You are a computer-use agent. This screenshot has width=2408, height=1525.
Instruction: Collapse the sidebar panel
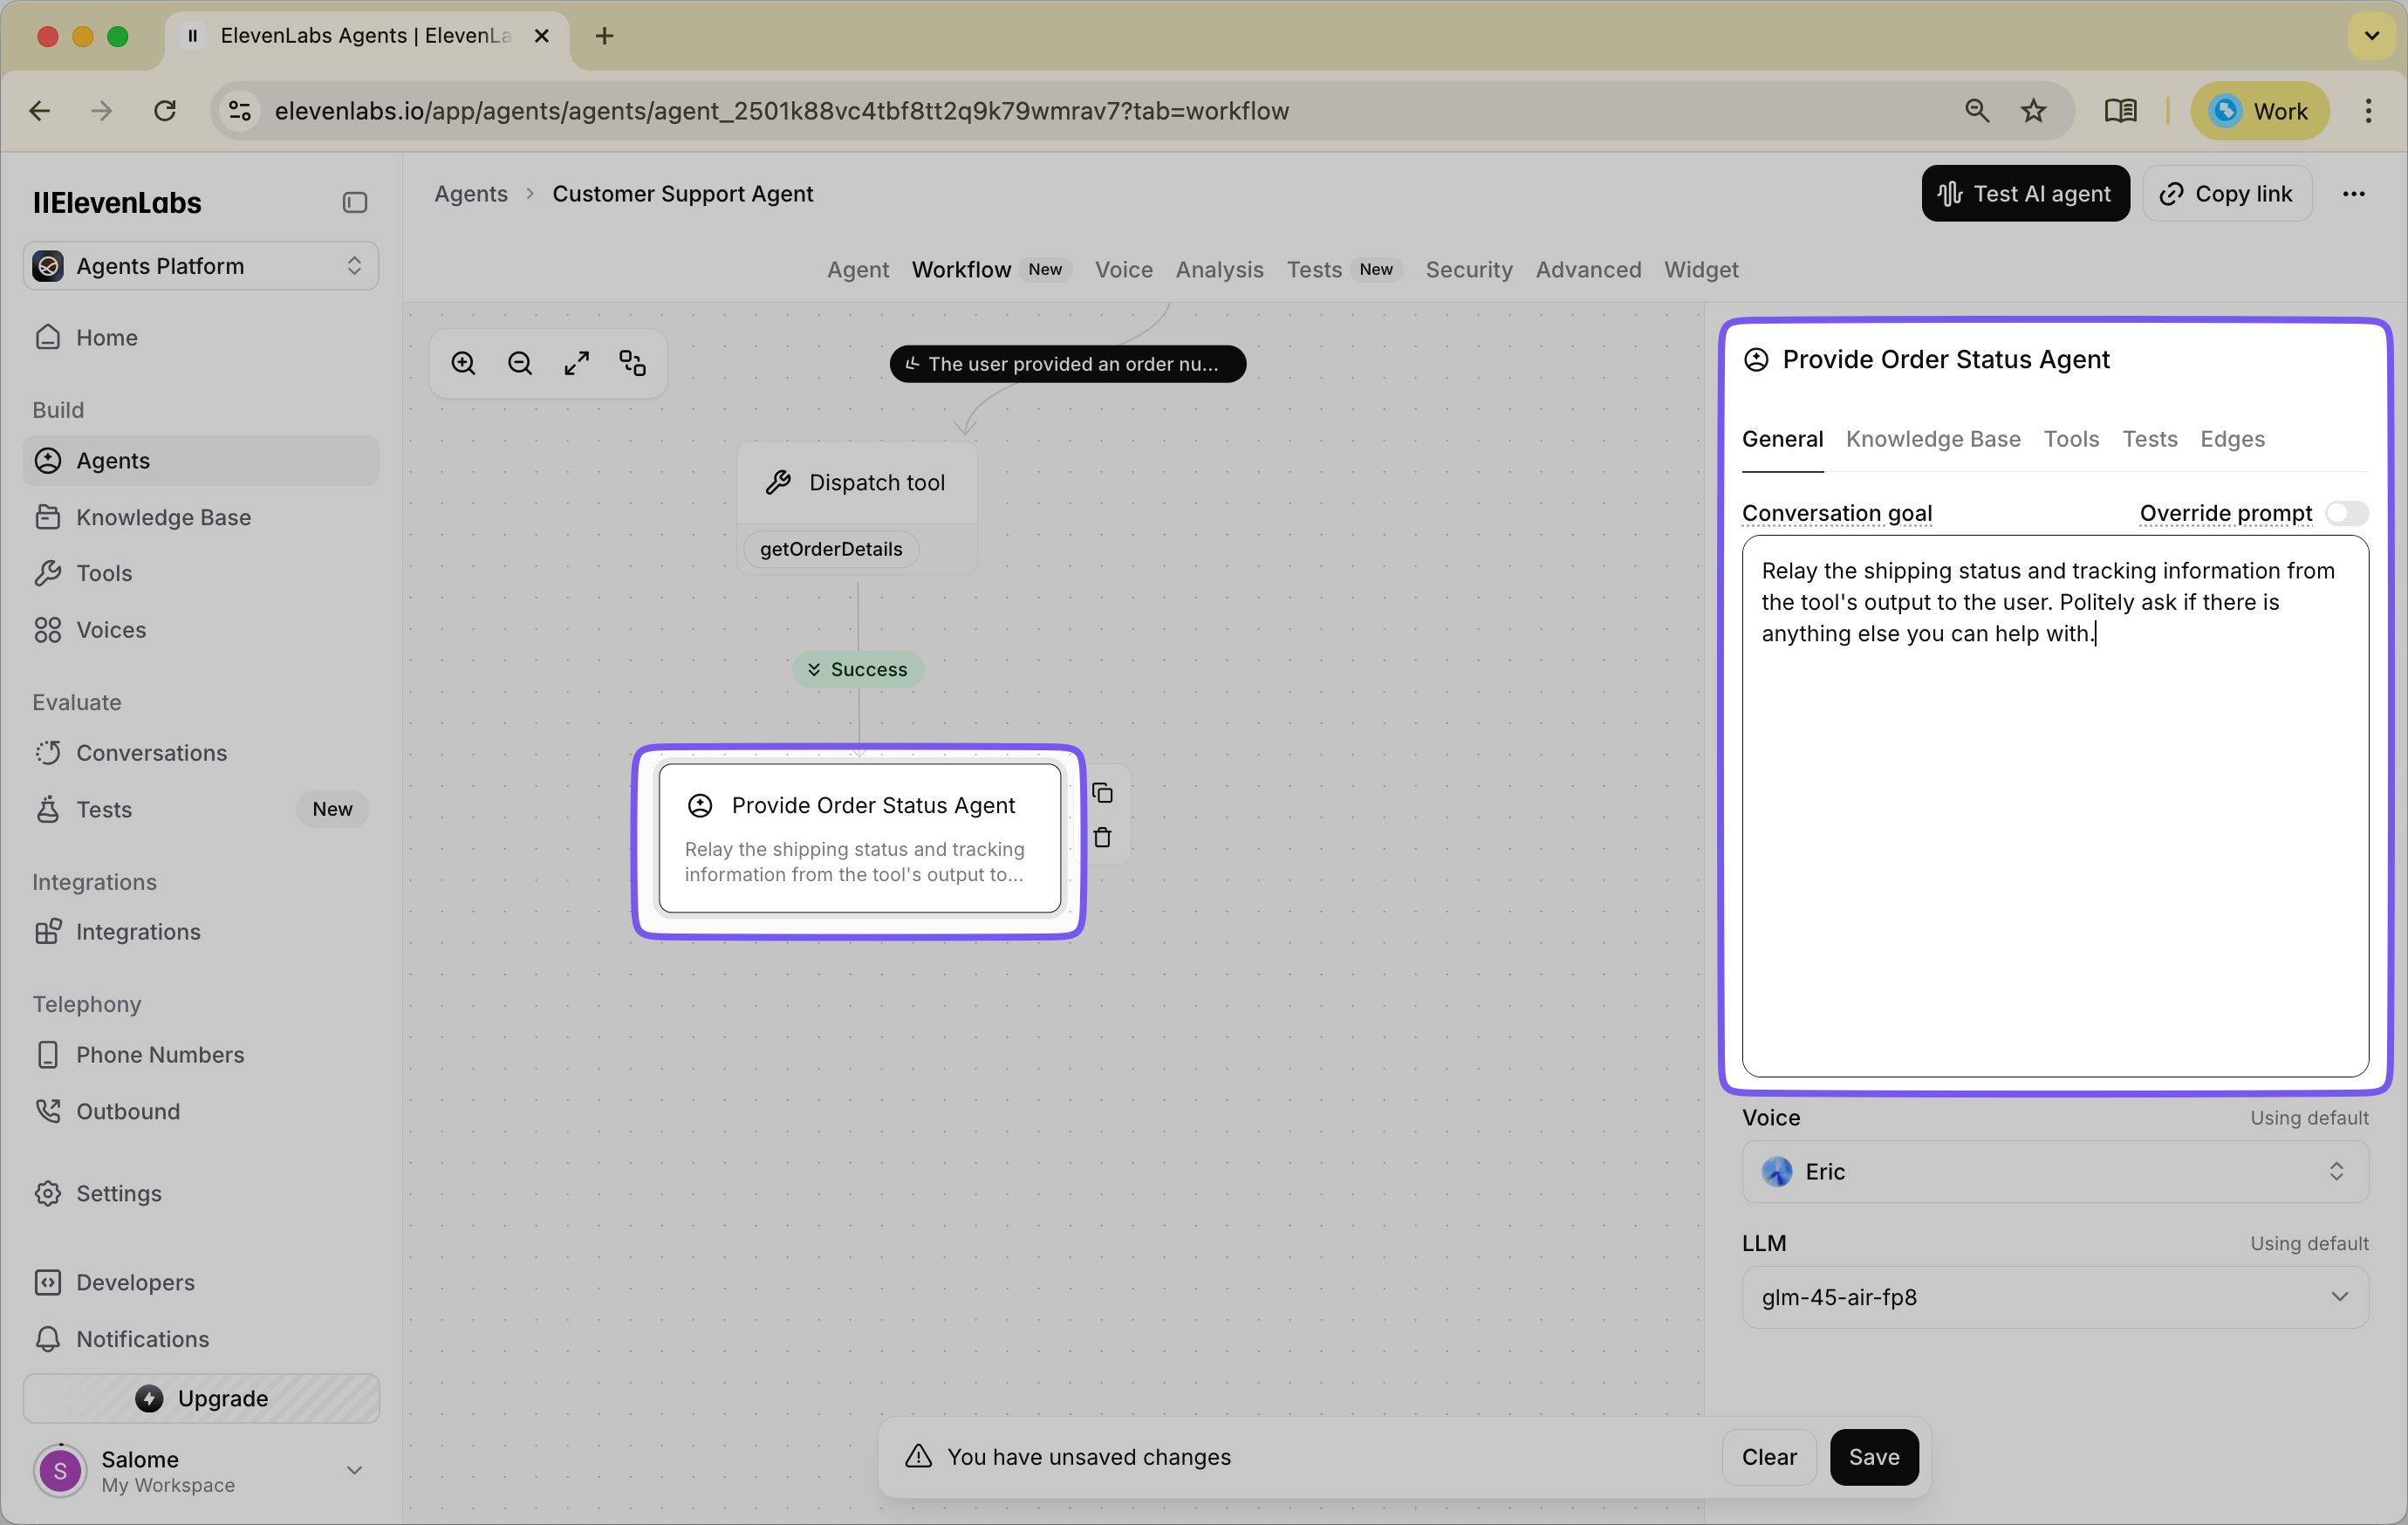click(x=353, y=202)
